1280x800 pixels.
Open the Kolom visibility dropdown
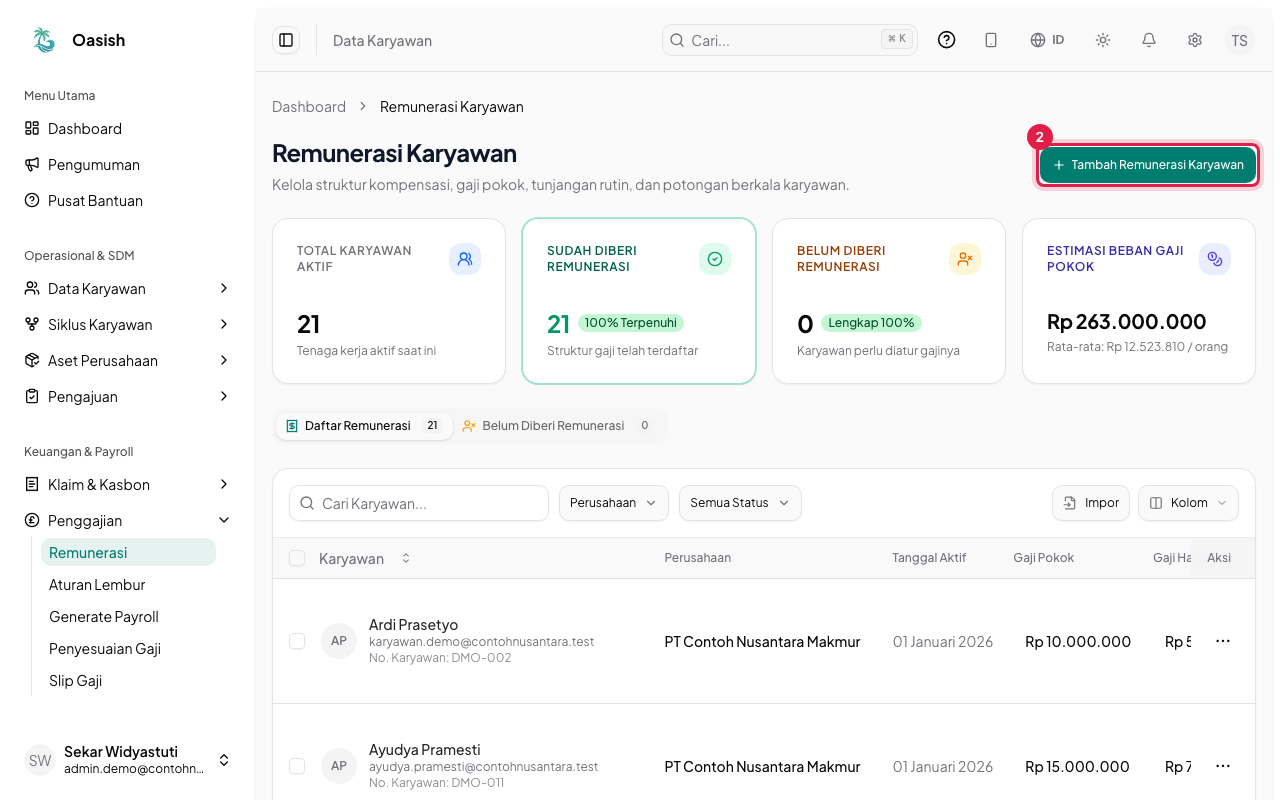click(1188, 503)
